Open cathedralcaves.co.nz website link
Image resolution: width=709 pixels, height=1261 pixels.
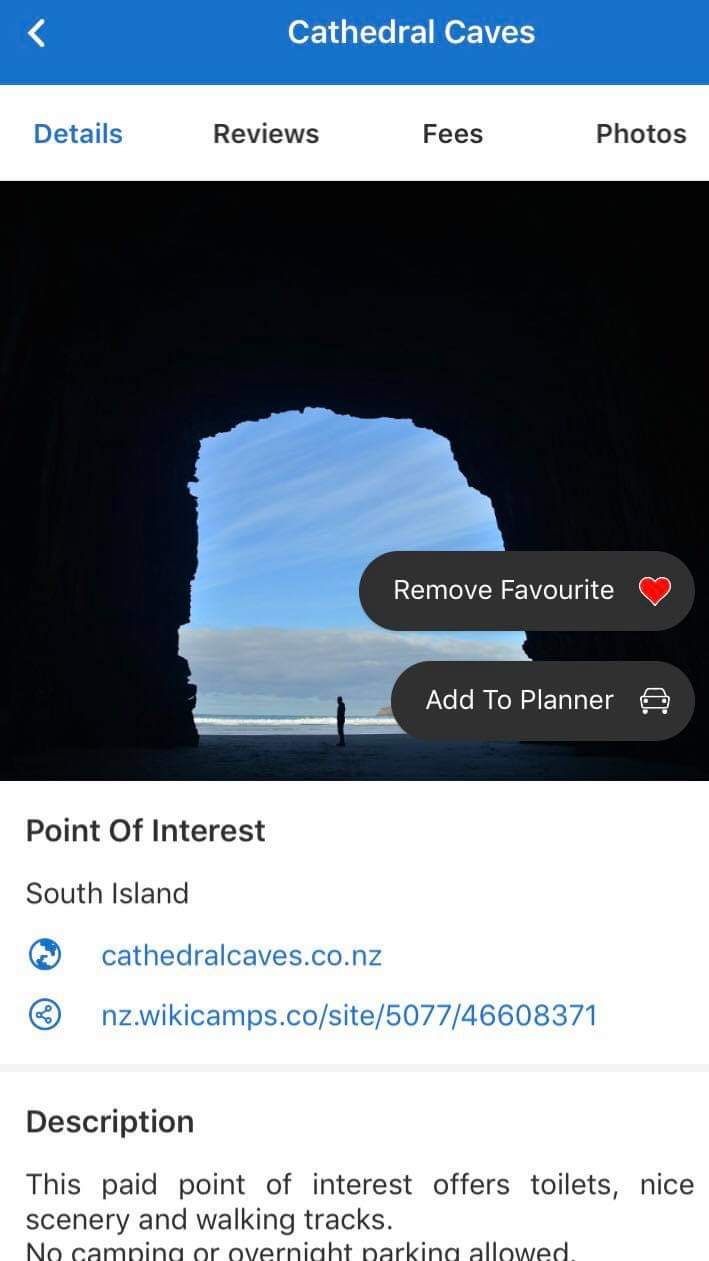[242, 955]
